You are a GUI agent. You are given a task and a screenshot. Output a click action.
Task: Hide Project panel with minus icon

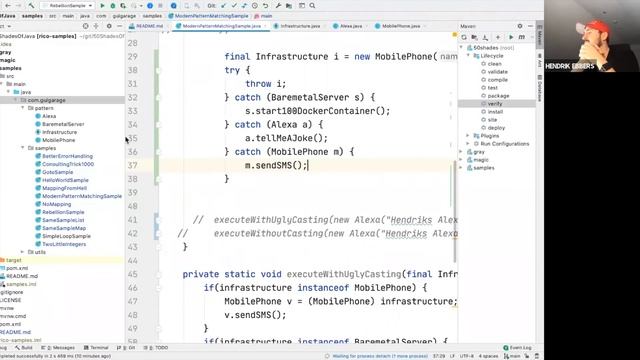(x=119, y=26)
